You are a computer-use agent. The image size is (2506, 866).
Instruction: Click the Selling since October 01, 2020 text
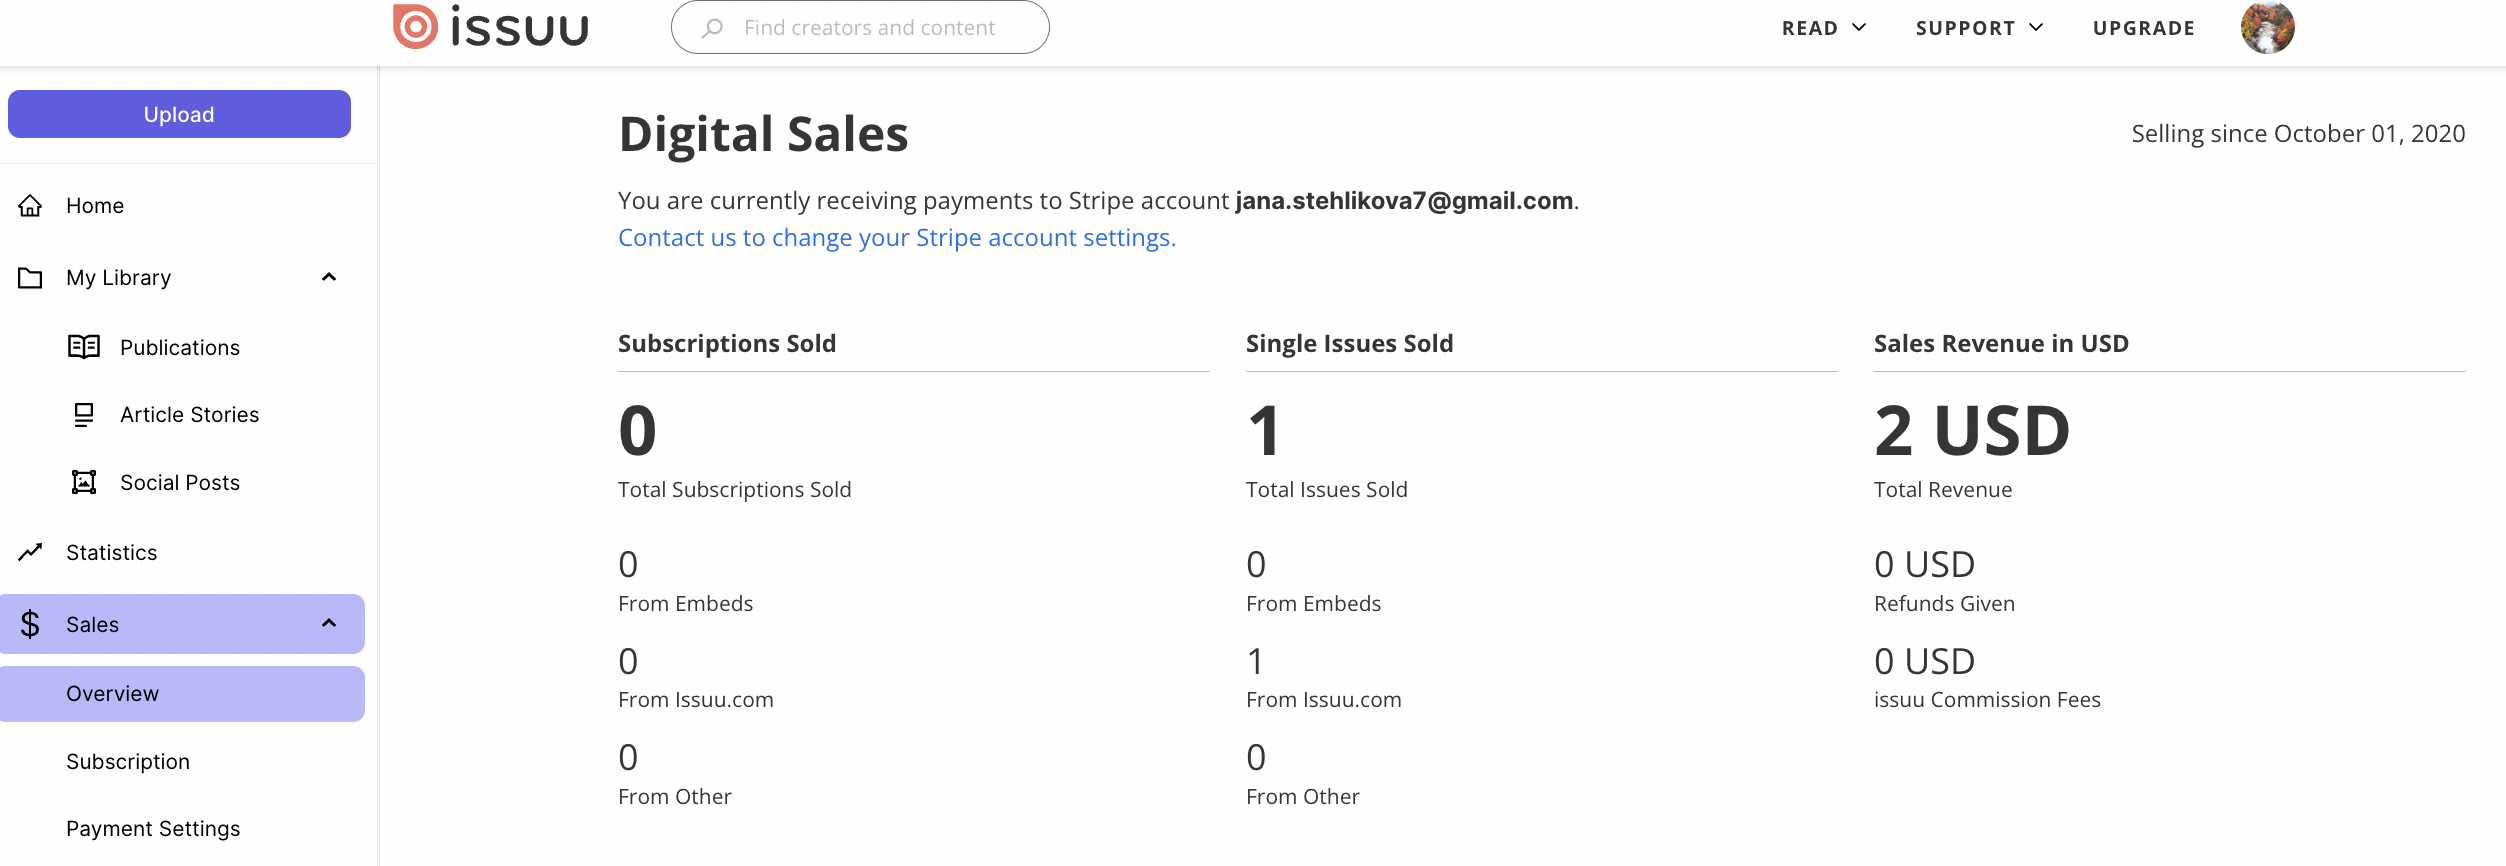click(x=2298, y=134)
